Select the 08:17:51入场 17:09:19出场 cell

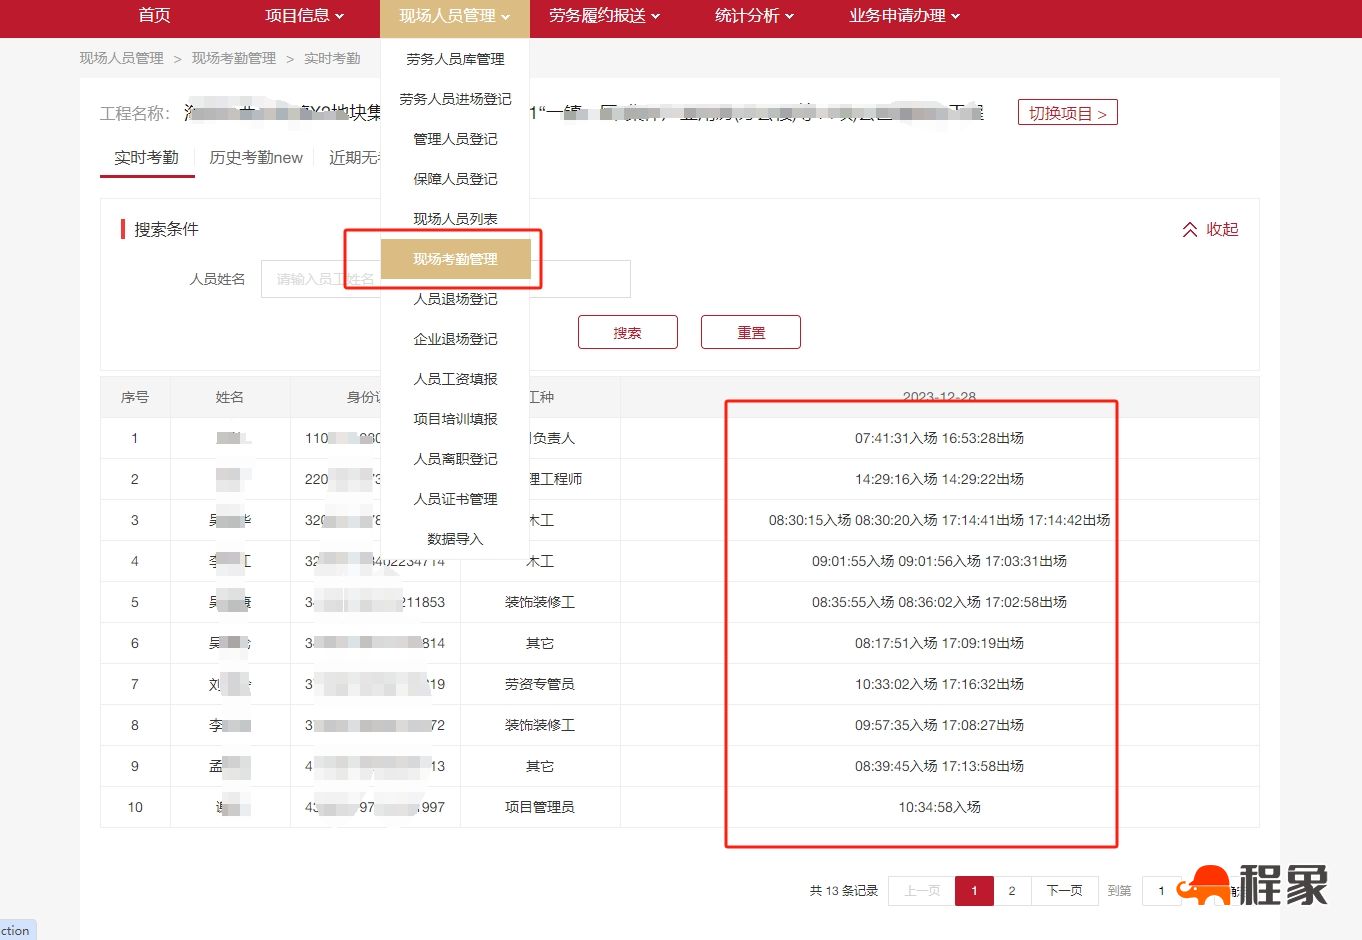click(939, 643)
